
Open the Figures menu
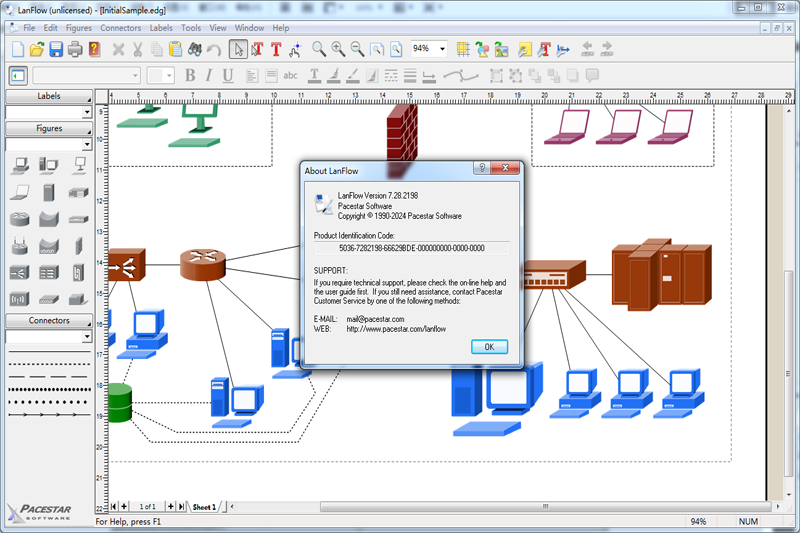click(x=79, y=28)
